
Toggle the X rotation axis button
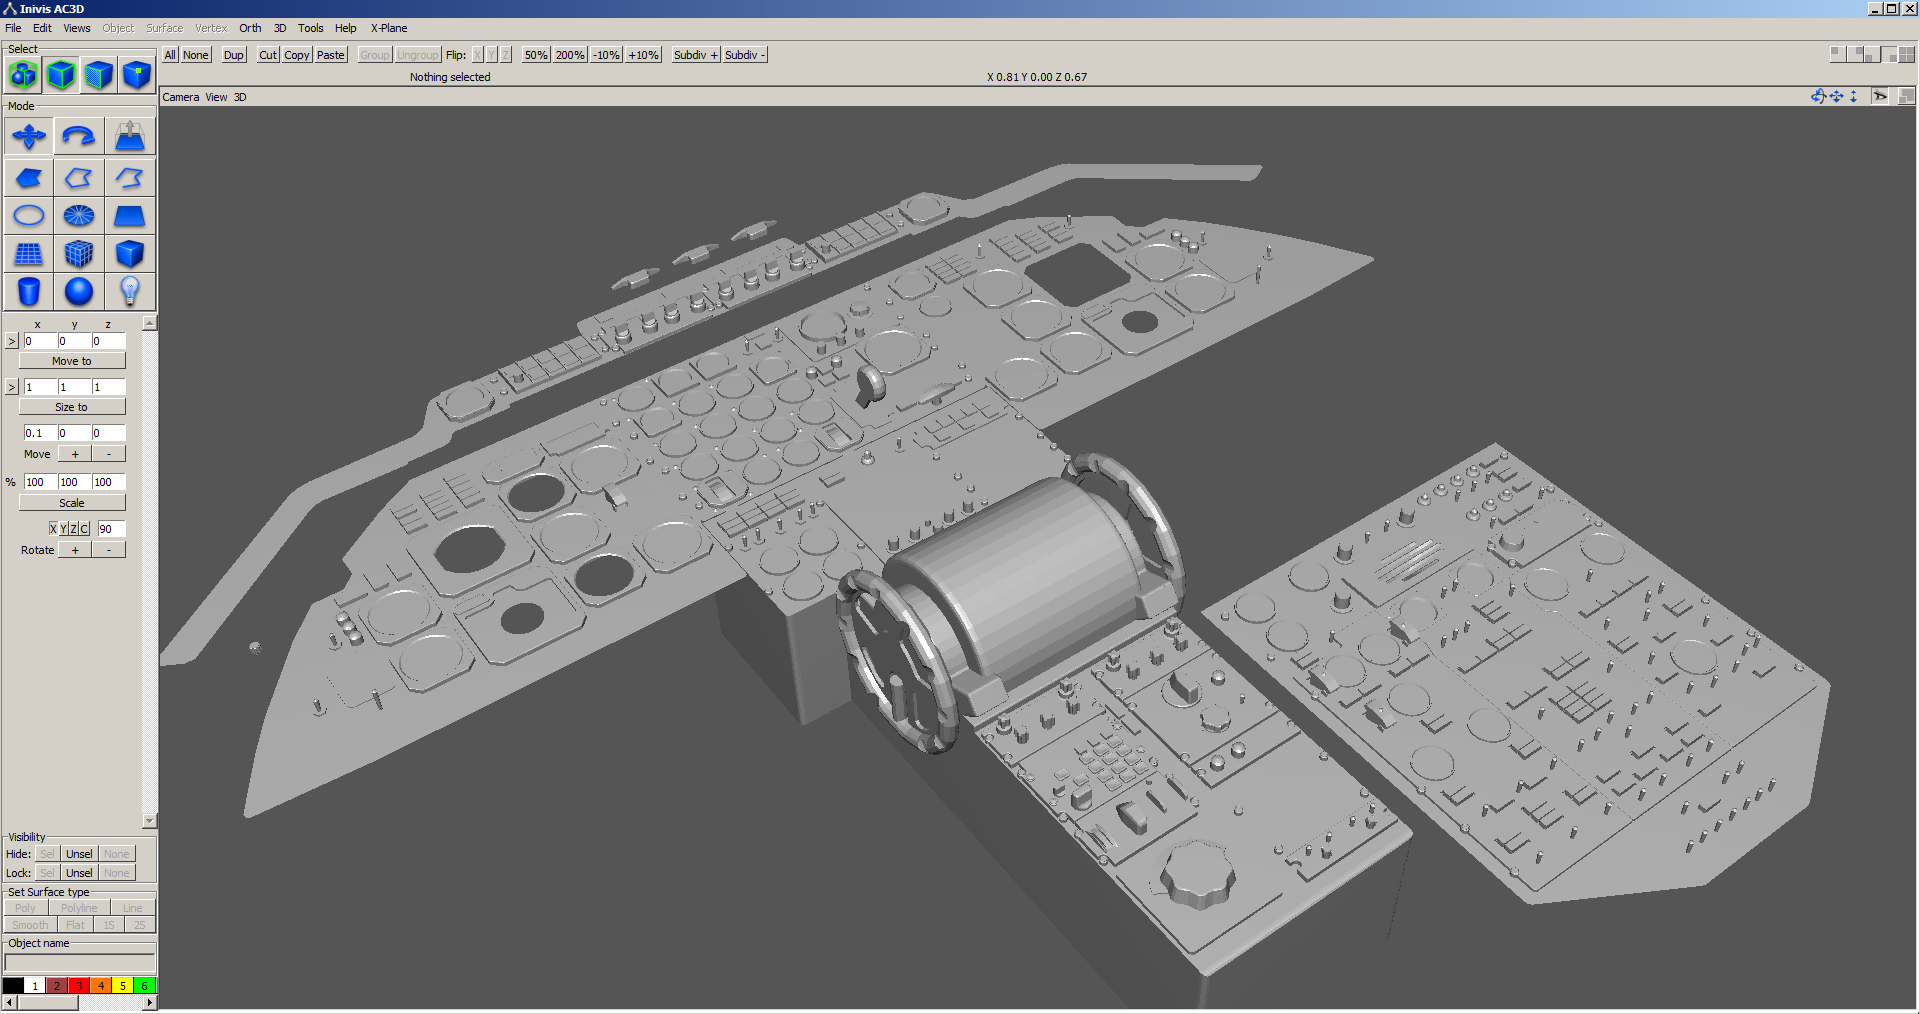pos(53,529)
